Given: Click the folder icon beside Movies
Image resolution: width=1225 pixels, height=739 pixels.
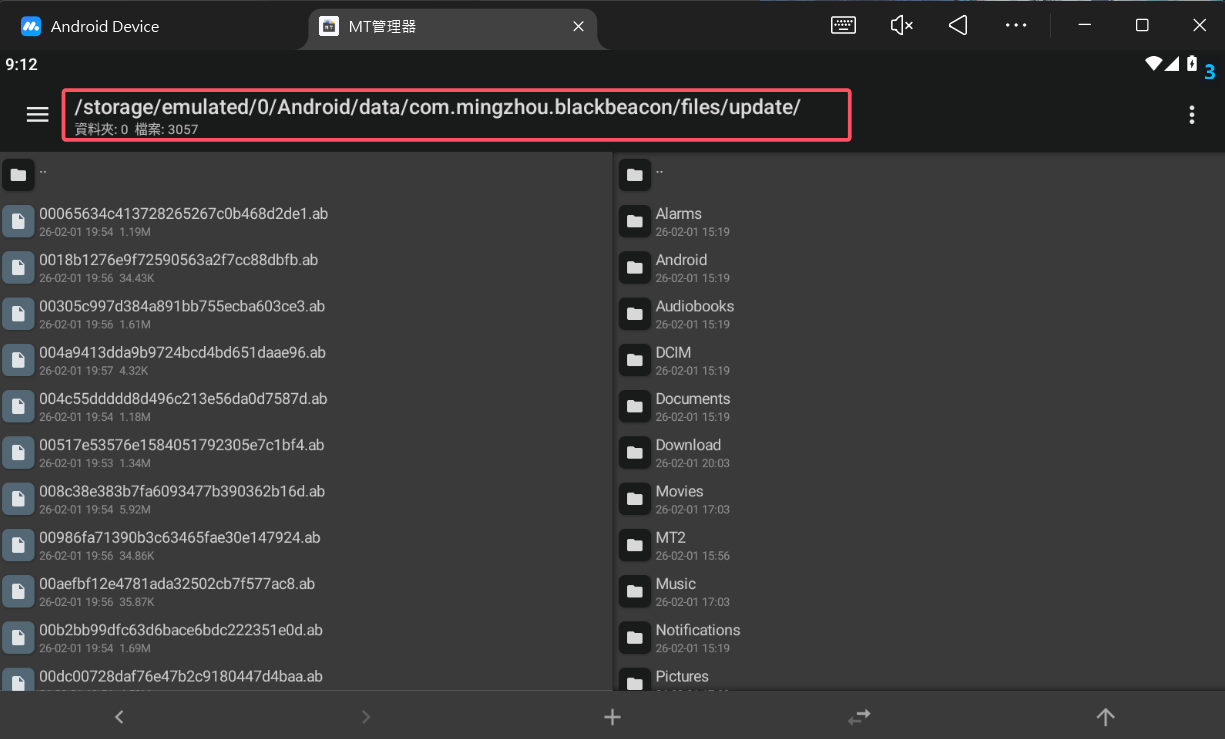Looking at the screenshot, I should (x=634, y=499).
